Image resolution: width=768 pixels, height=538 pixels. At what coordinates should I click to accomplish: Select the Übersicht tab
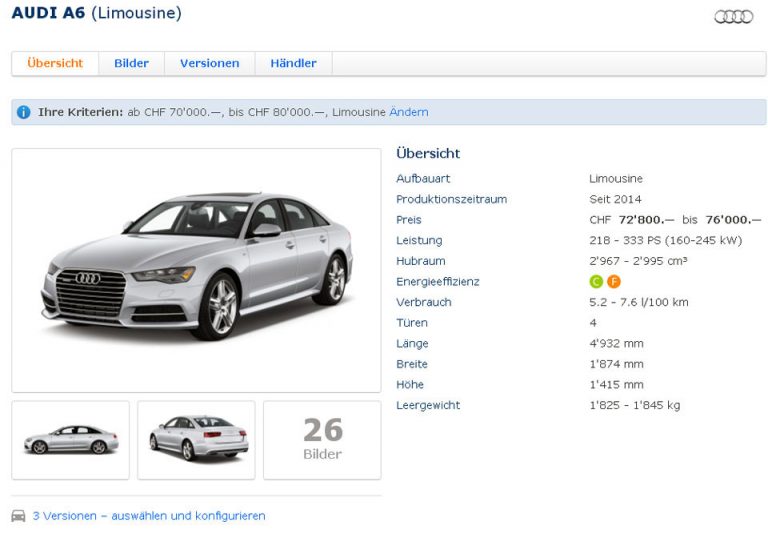55,63
